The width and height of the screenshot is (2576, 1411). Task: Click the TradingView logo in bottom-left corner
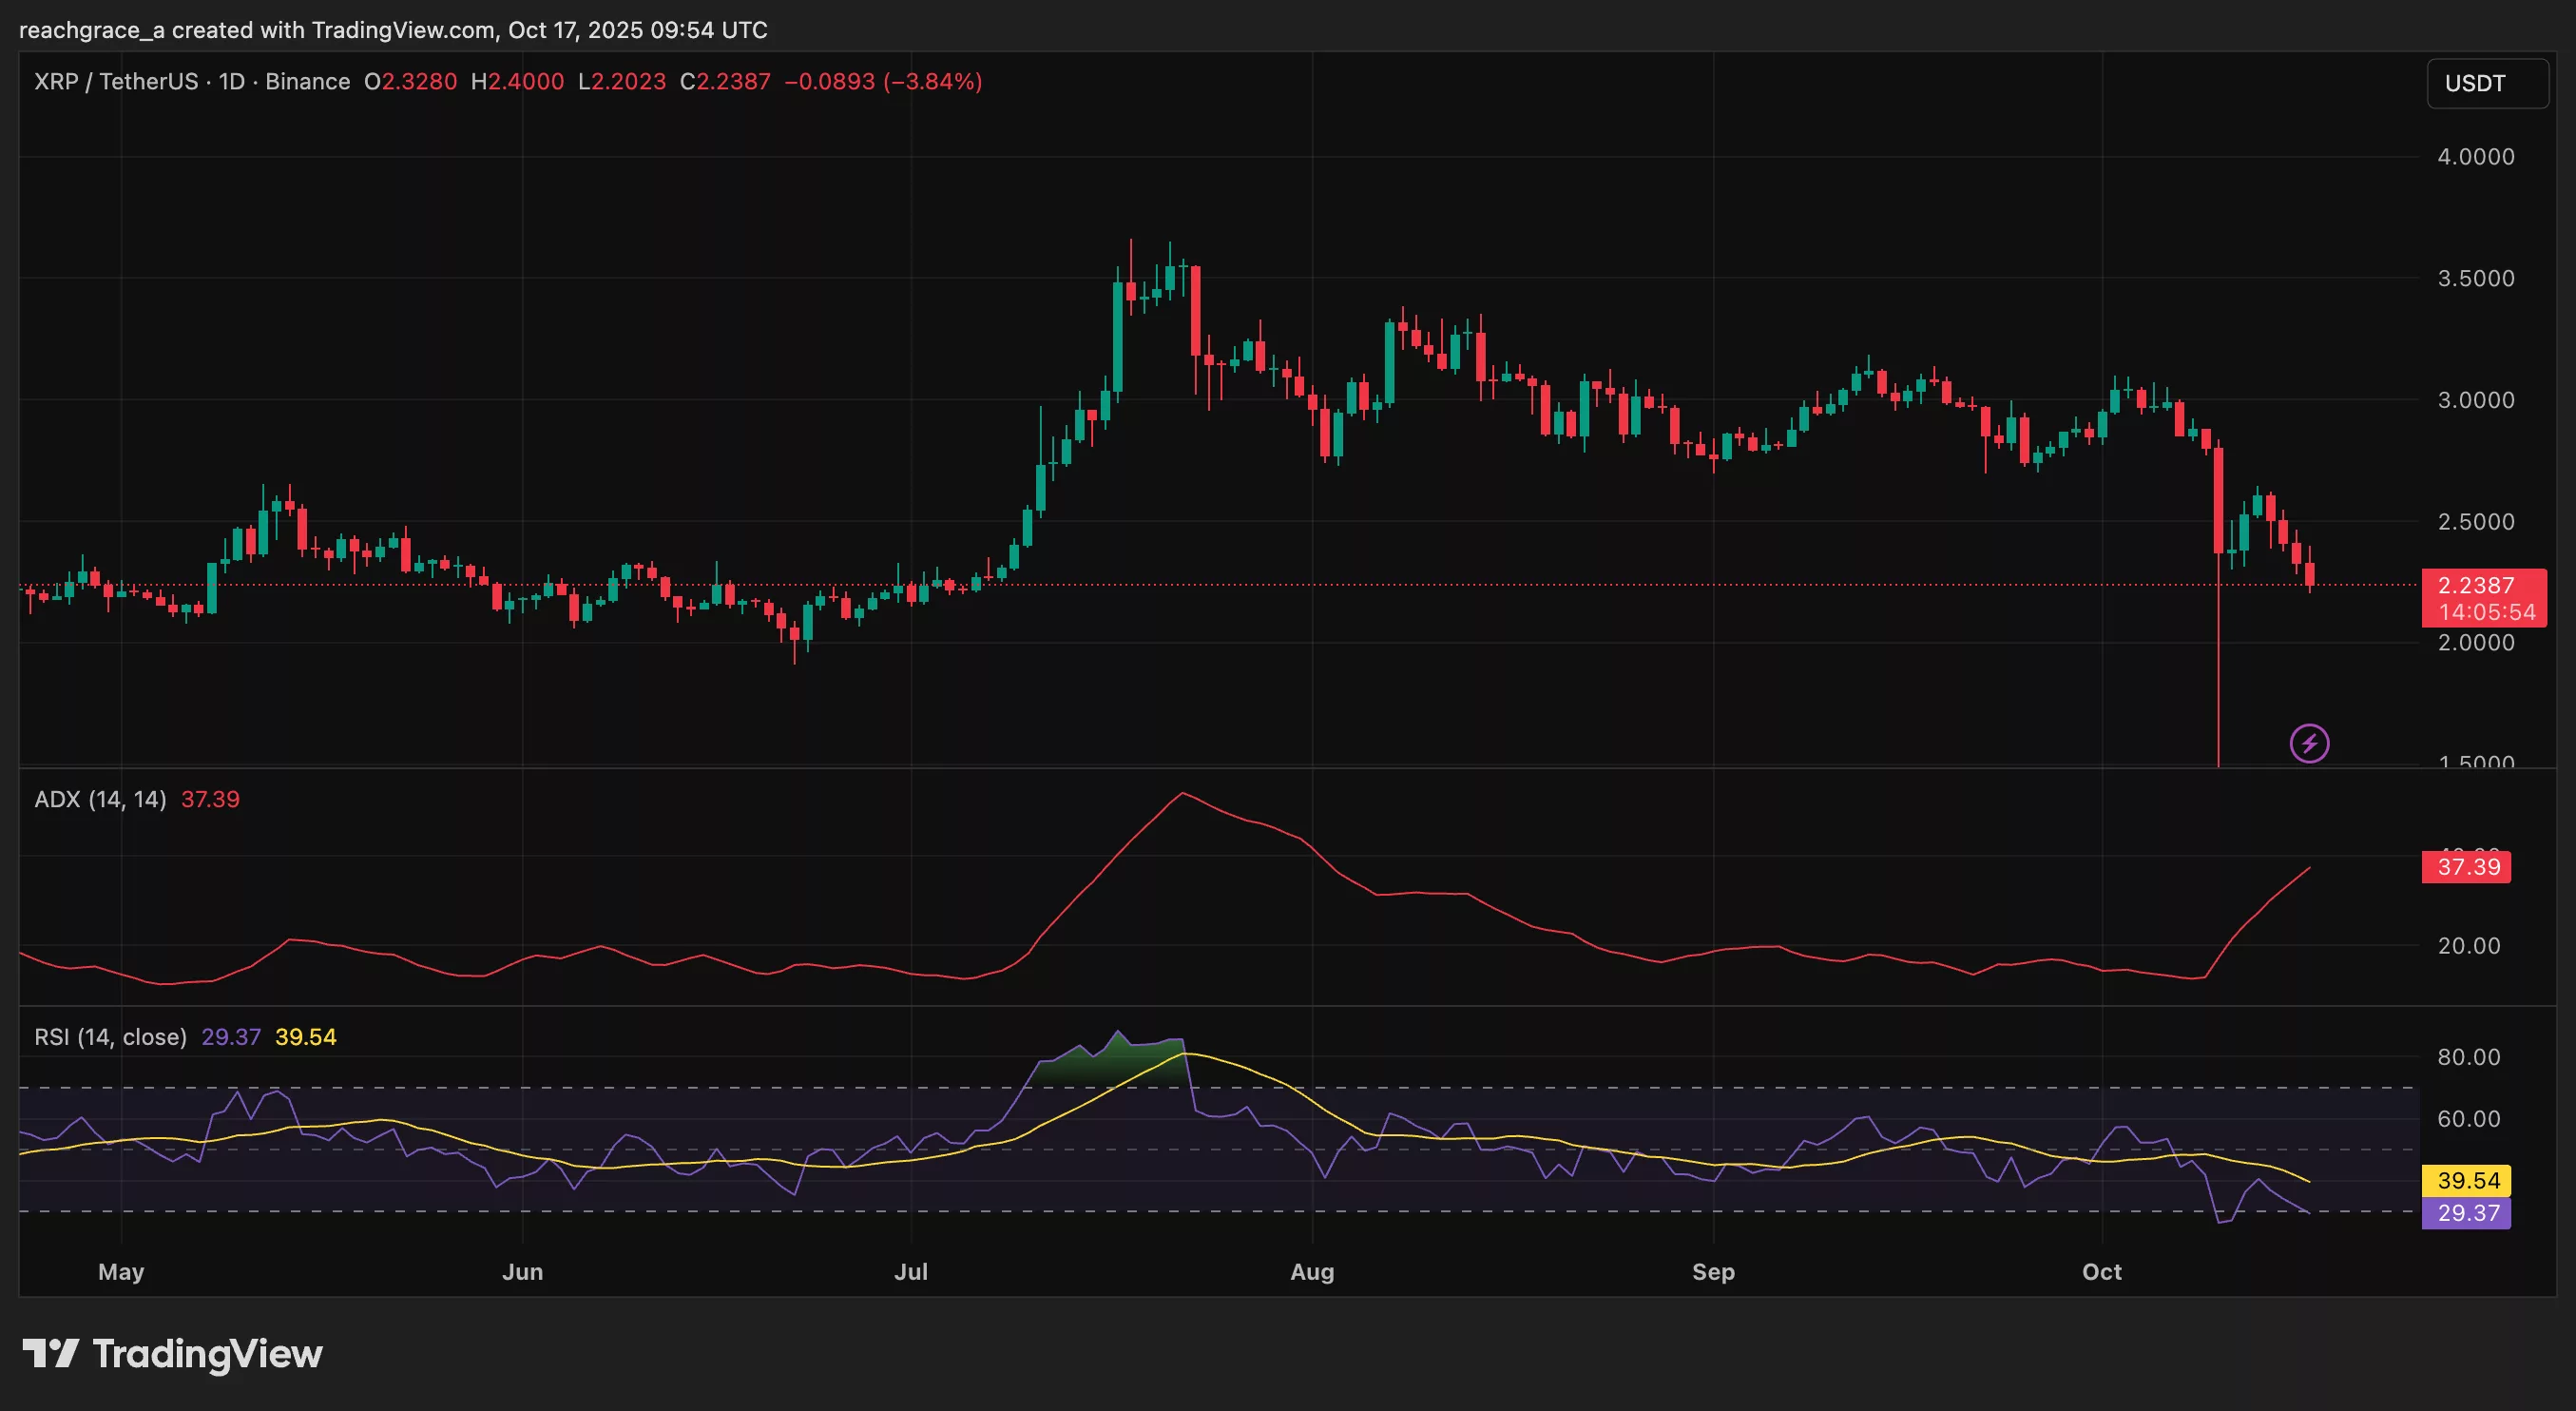(x=170, y=1355)
